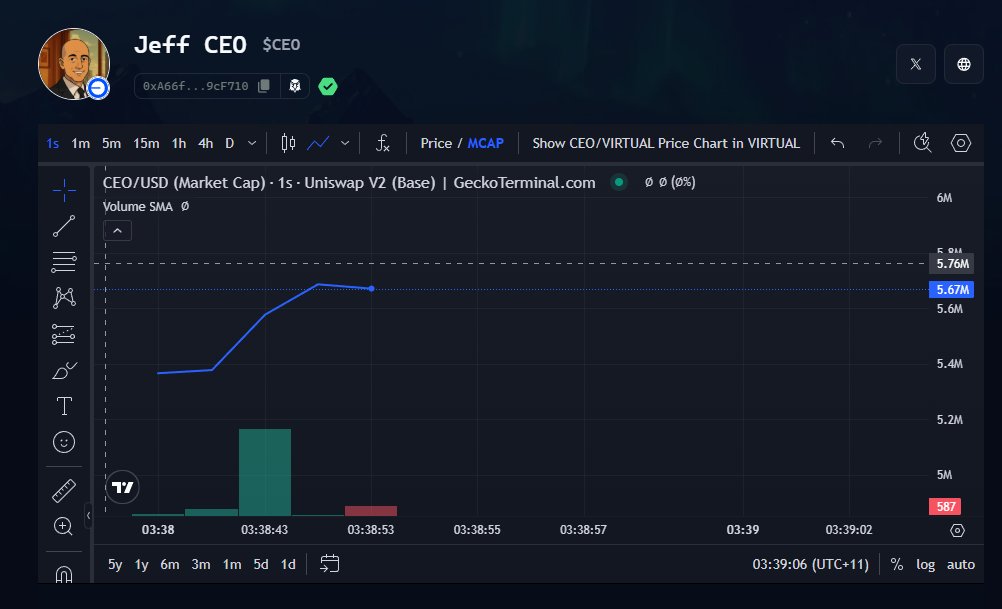Expand the chart style dropdown arrow
This screenshot has height=609, width=1002.
[345, 143]
